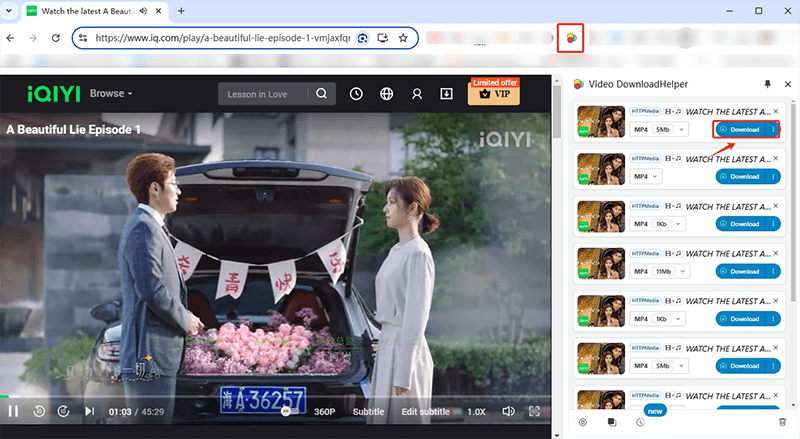The height and width of the screenshot is (439, 800).
Task: Click the VIP limited offer button
Action: pyautogui.click(x=494, y=91)
